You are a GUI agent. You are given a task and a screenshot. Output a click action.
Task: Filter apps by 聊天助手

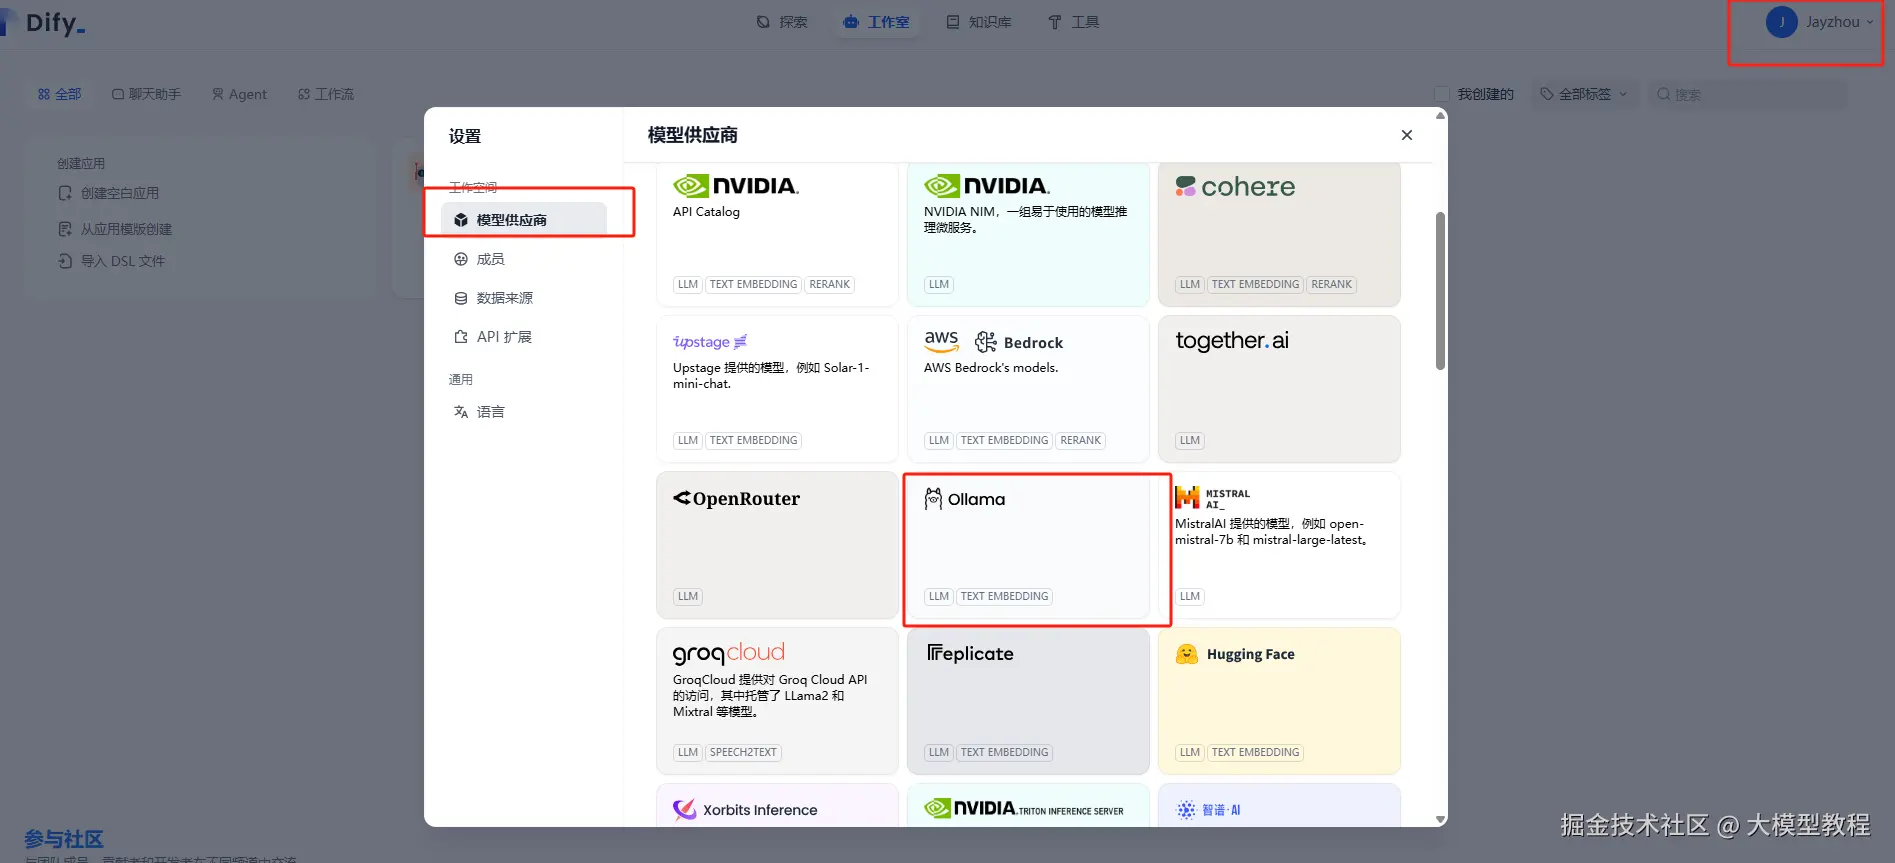pos(146,94)
